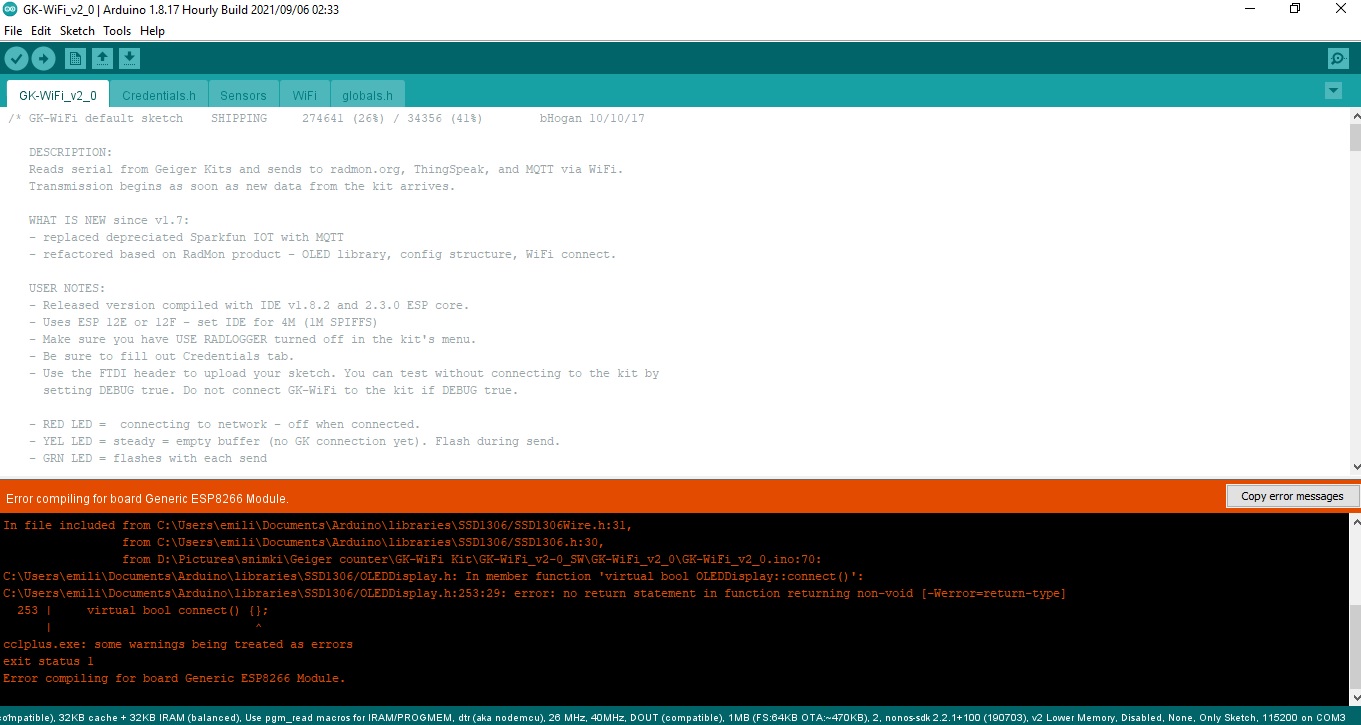Click the Arduino logo in title bar

10,9
